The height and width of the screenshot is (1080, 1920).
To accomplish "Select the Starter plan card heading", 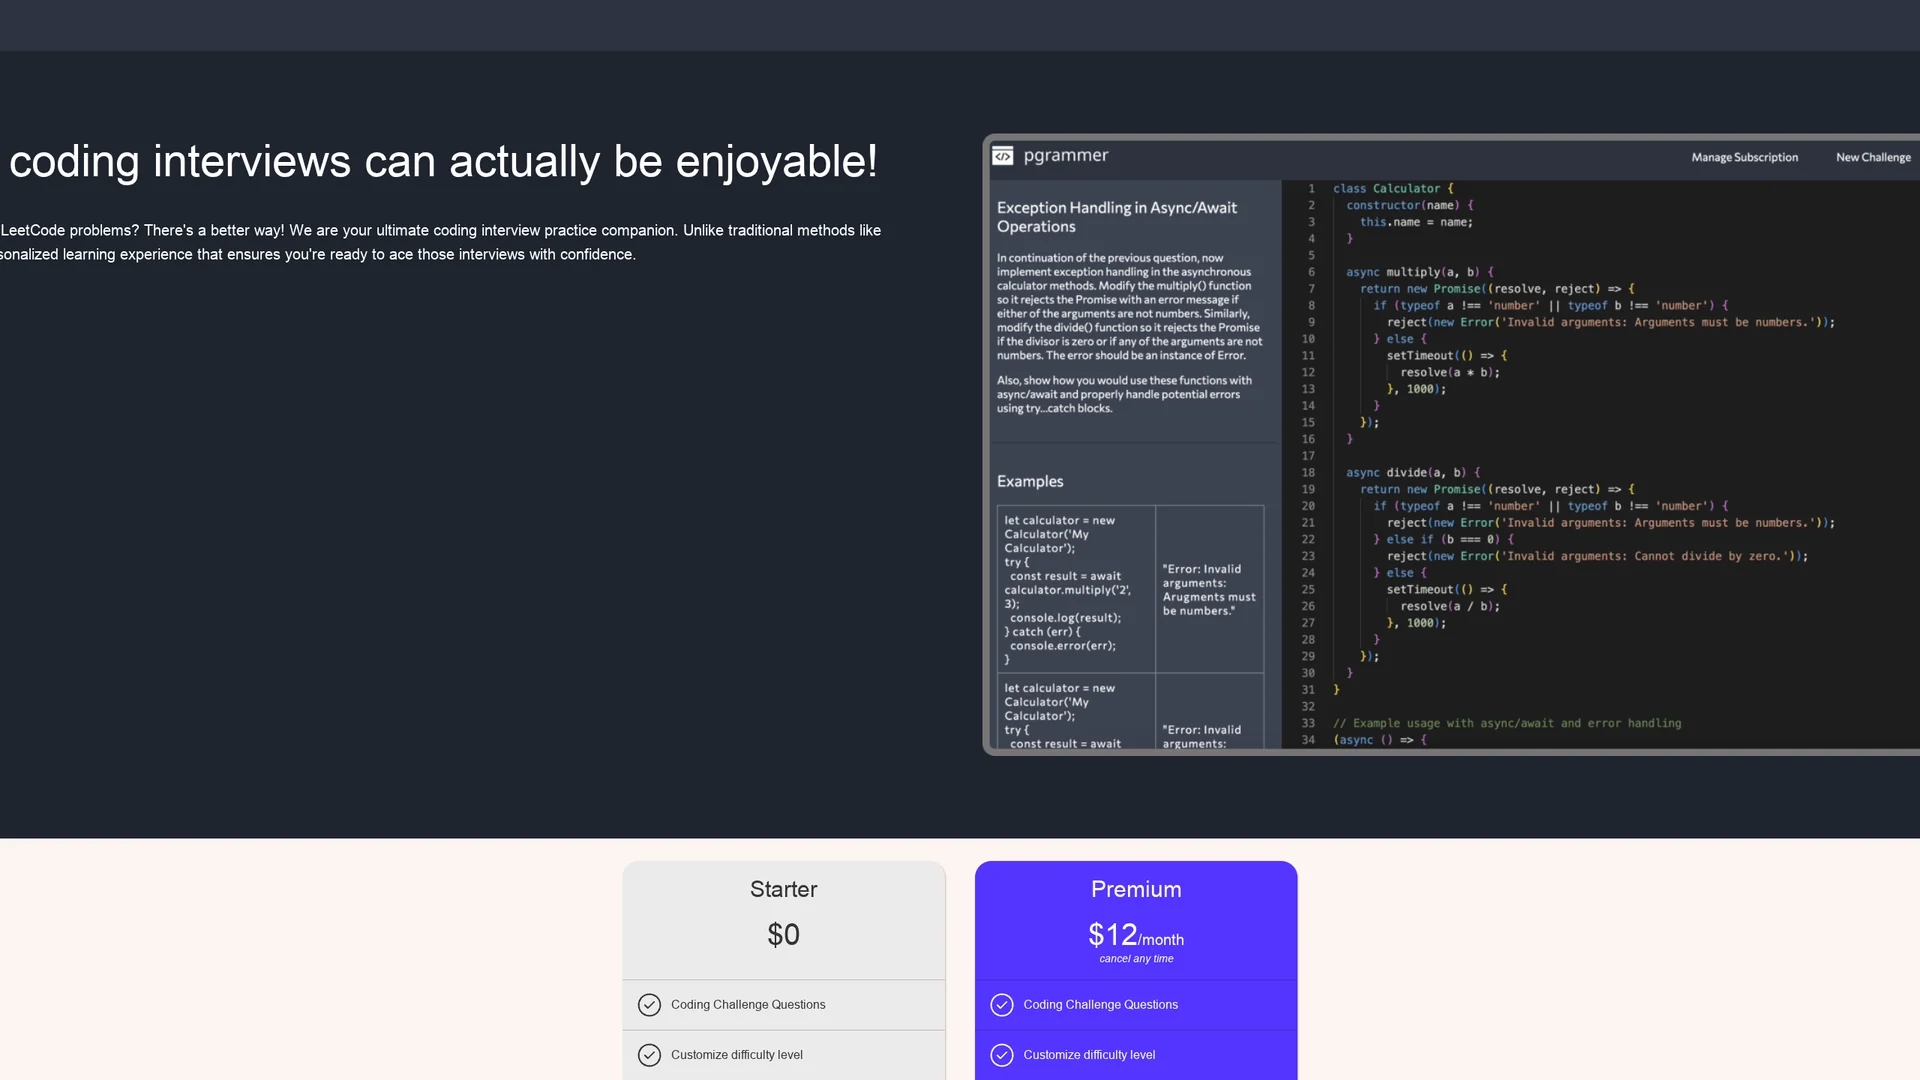I will tap(784, 889).
